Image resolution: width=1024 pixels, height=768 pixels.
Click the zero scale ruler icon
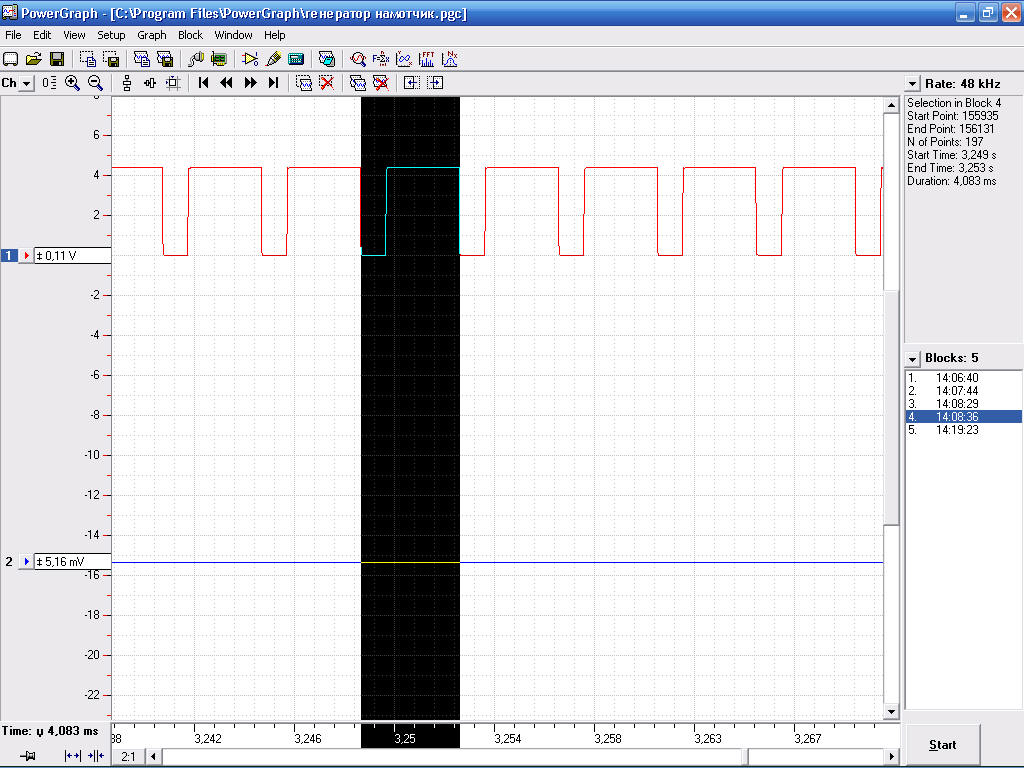click(49, 83)
